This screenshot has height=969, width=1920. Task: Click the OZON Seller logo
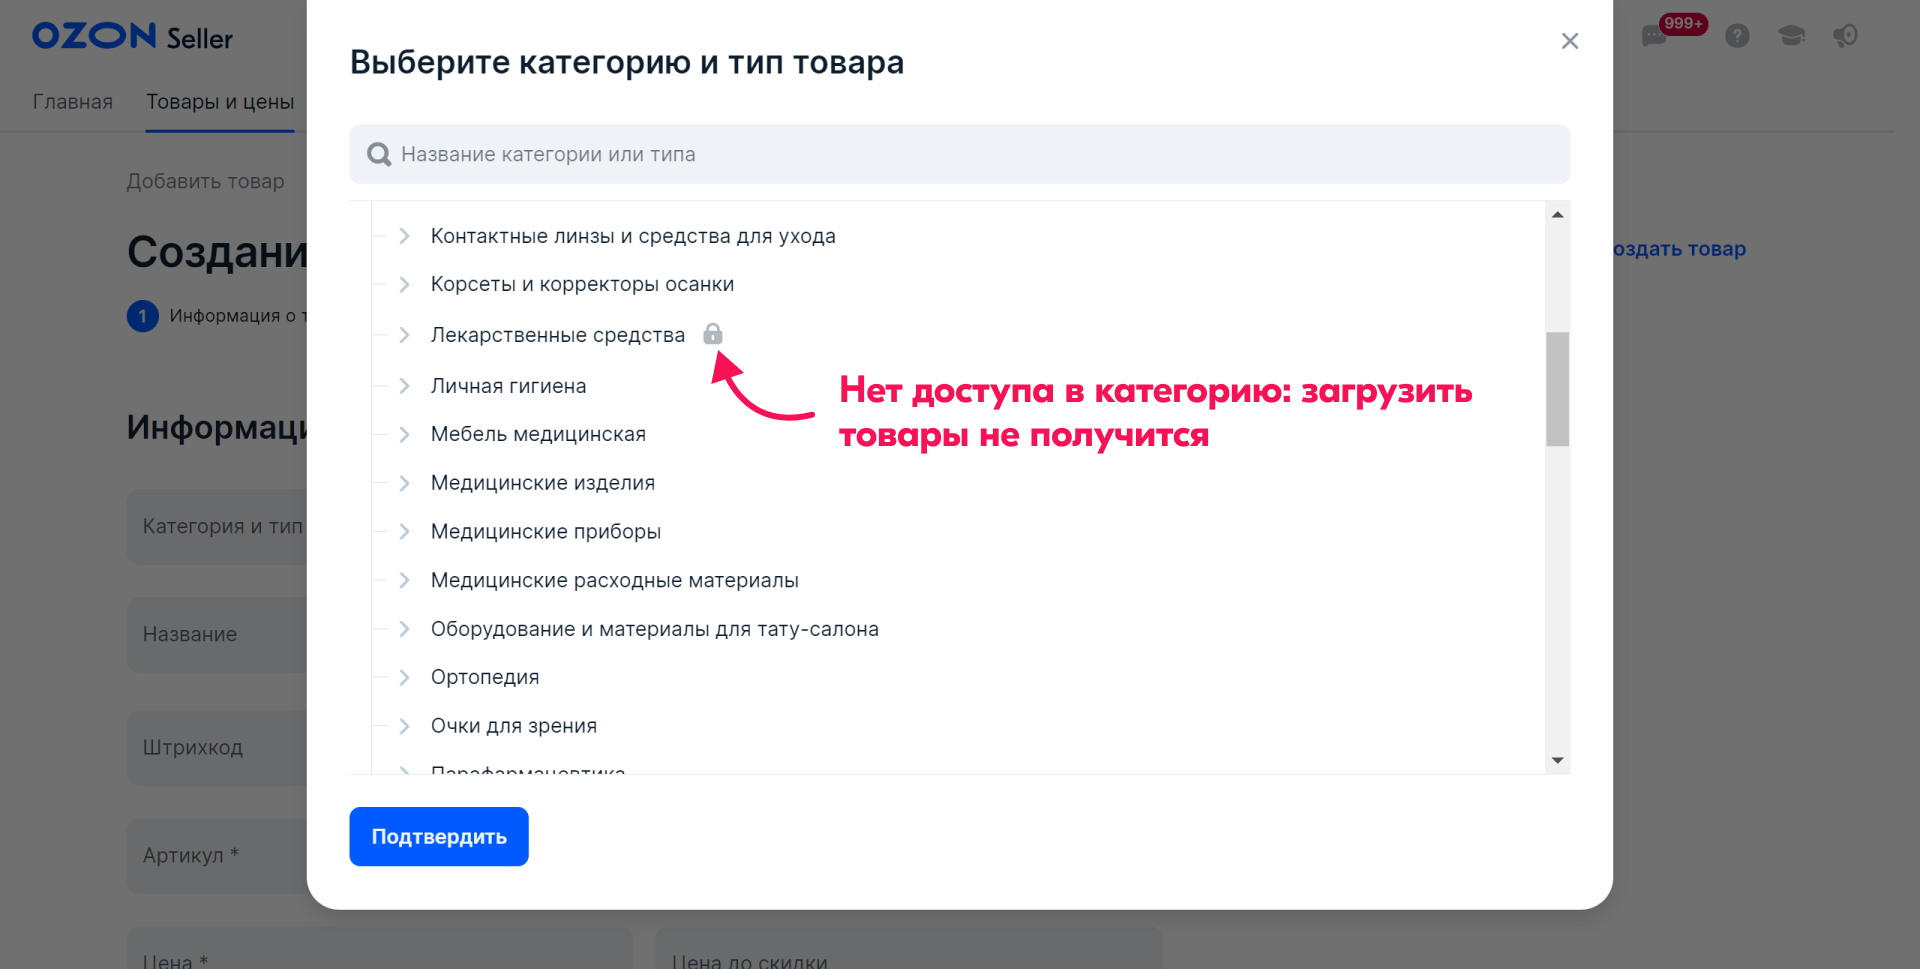(x=132, y=37)
